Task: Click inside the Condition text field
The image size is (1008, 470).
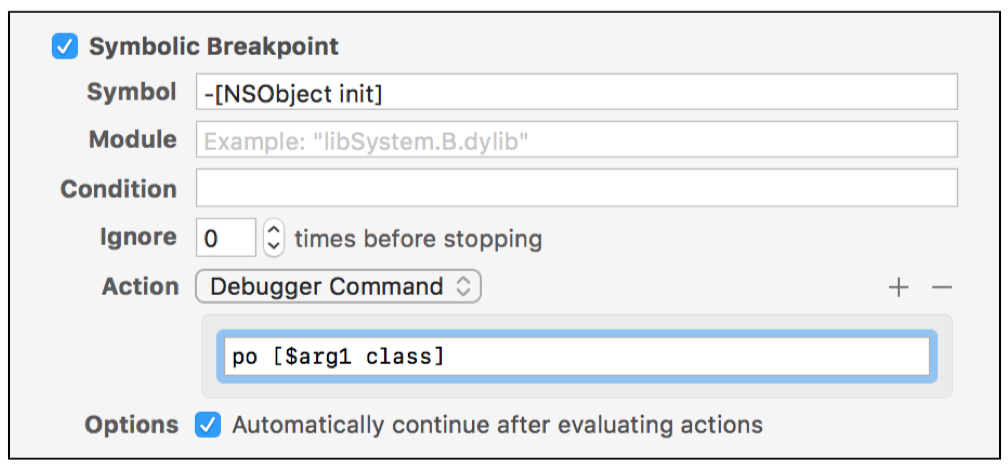Action: click(x=576, y=188)
